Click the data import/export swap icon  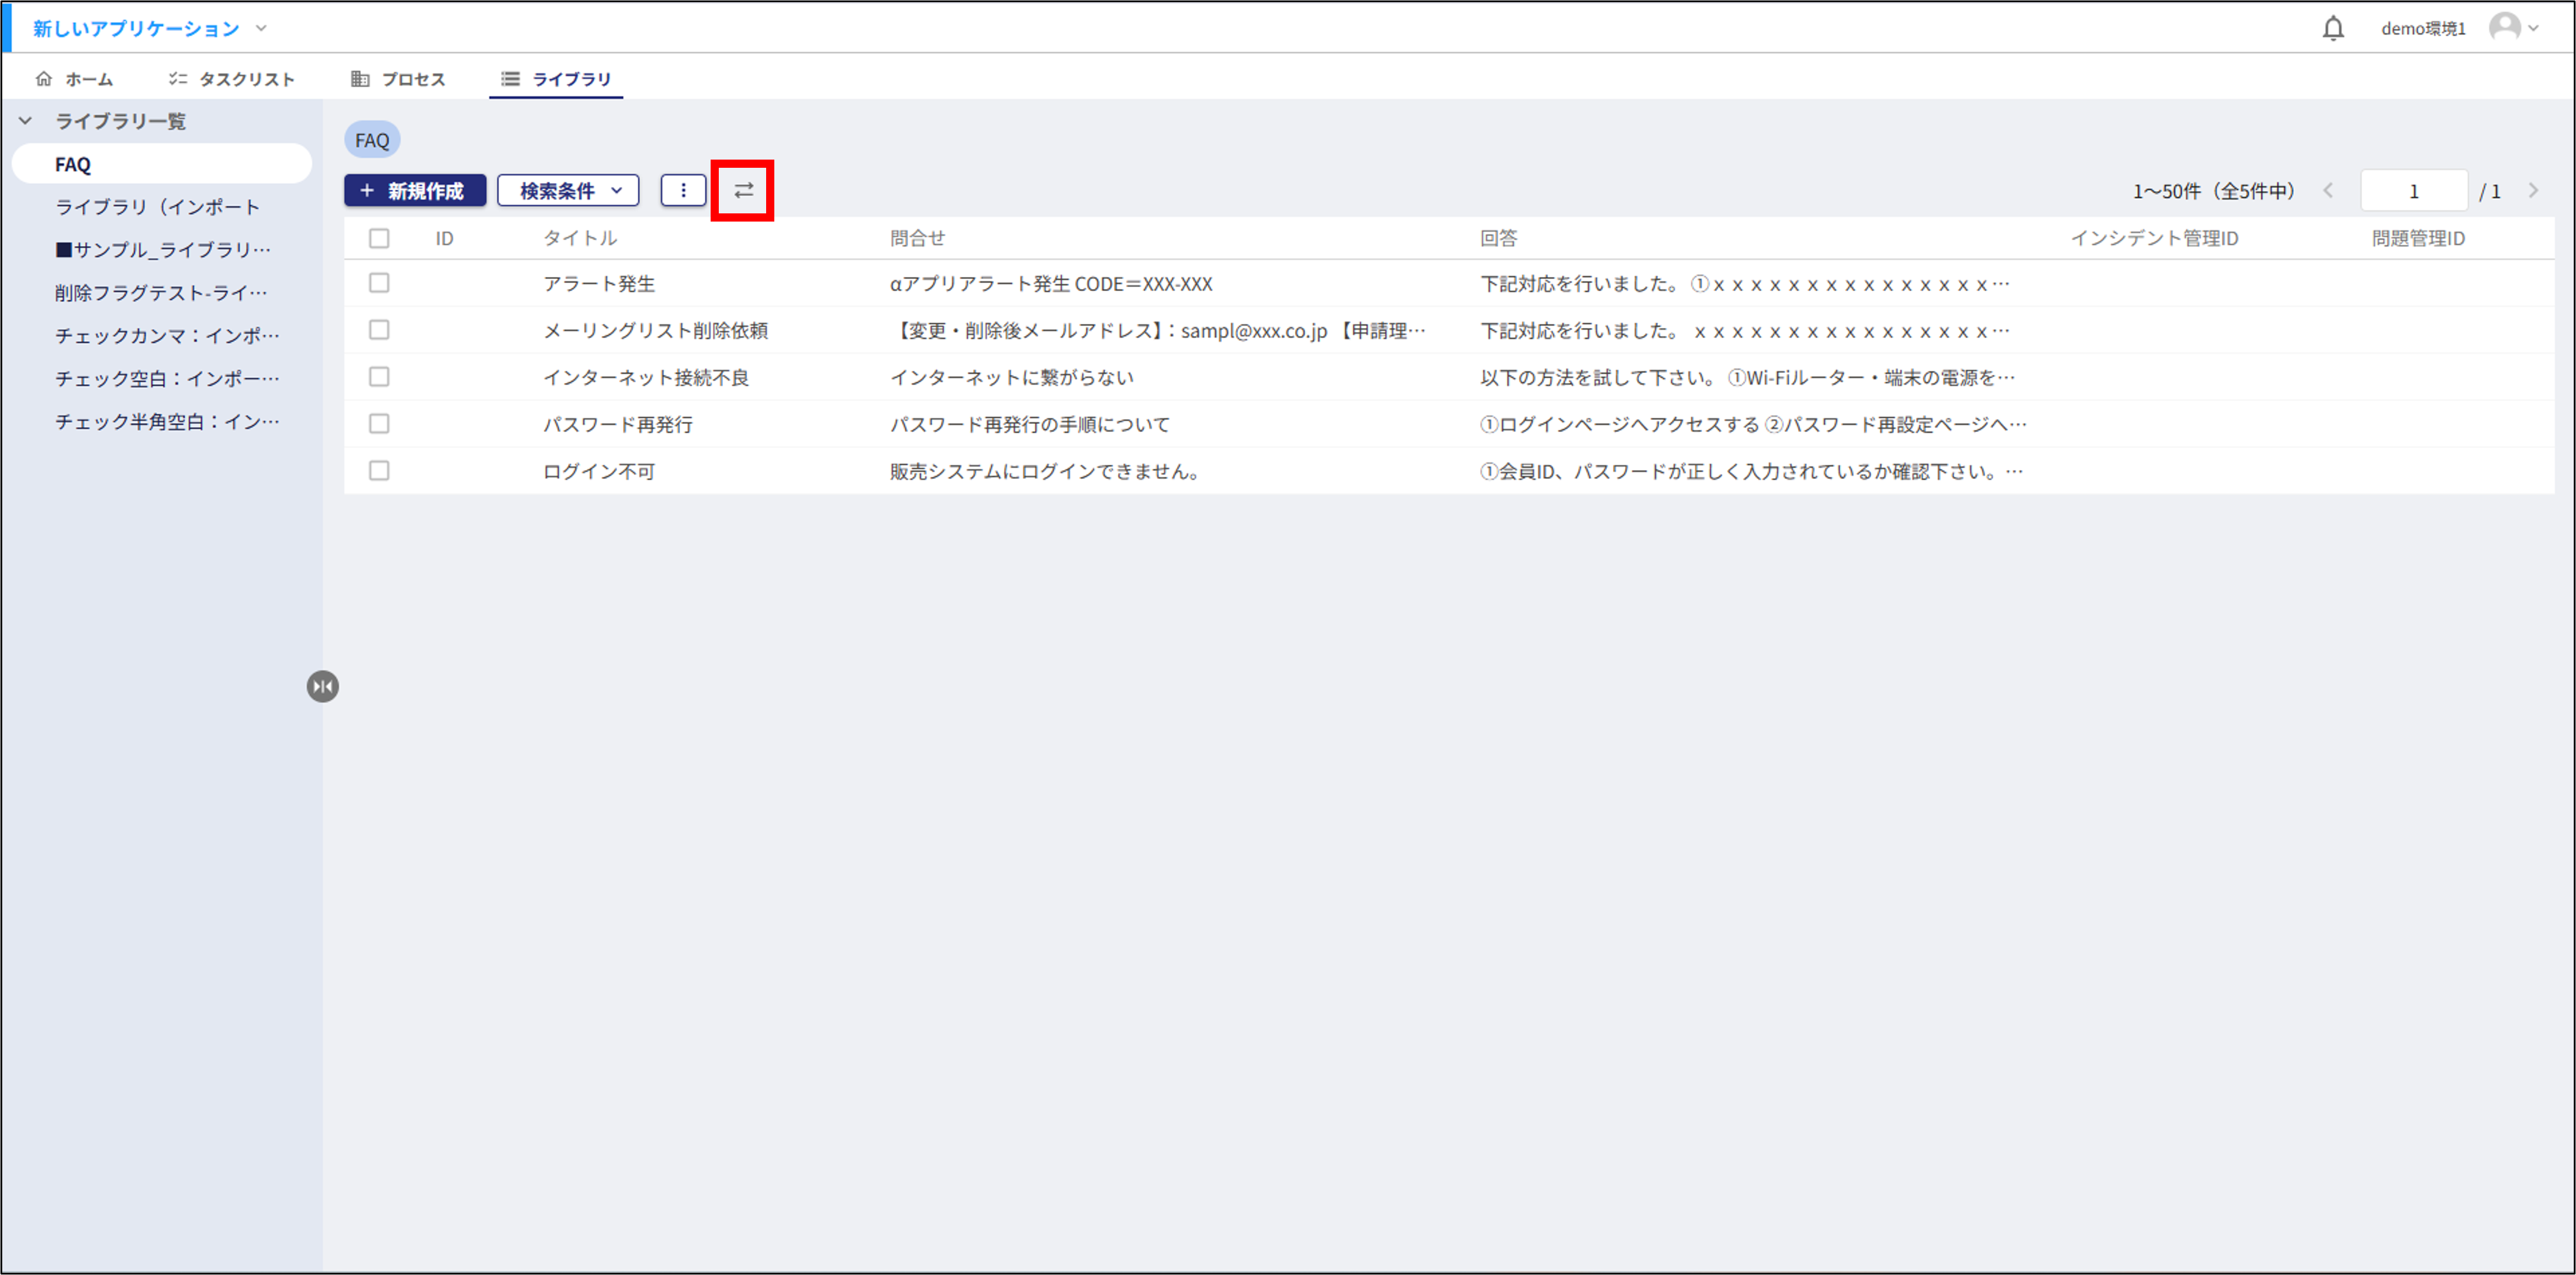pos(742,189)
